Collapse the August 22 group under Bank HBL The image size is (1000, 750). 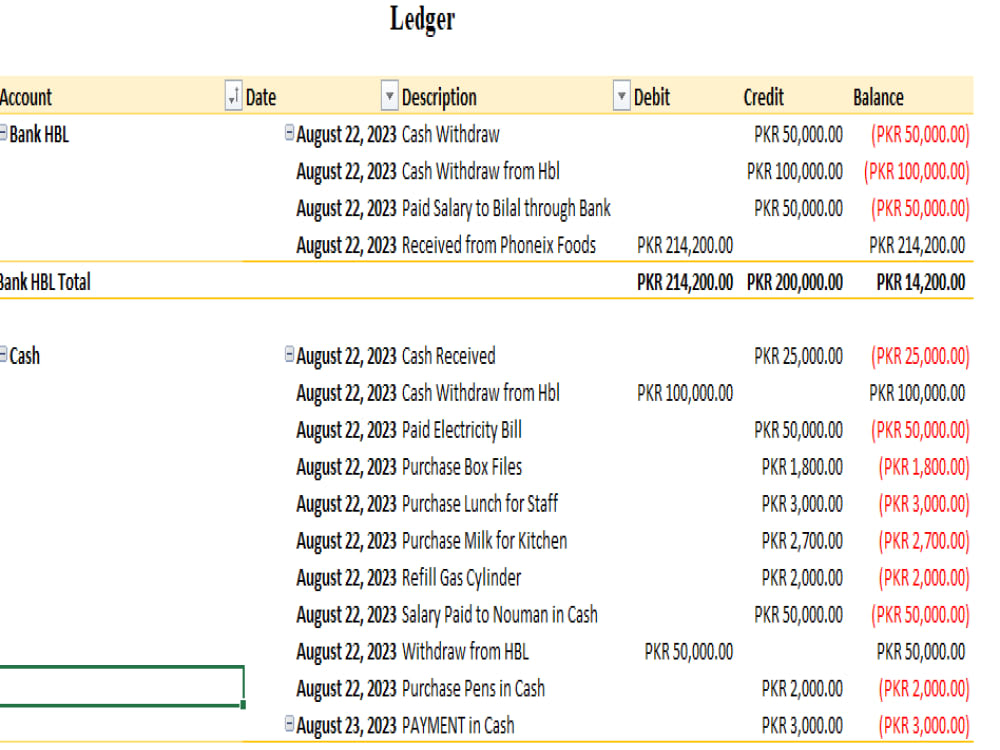[289, 134]
